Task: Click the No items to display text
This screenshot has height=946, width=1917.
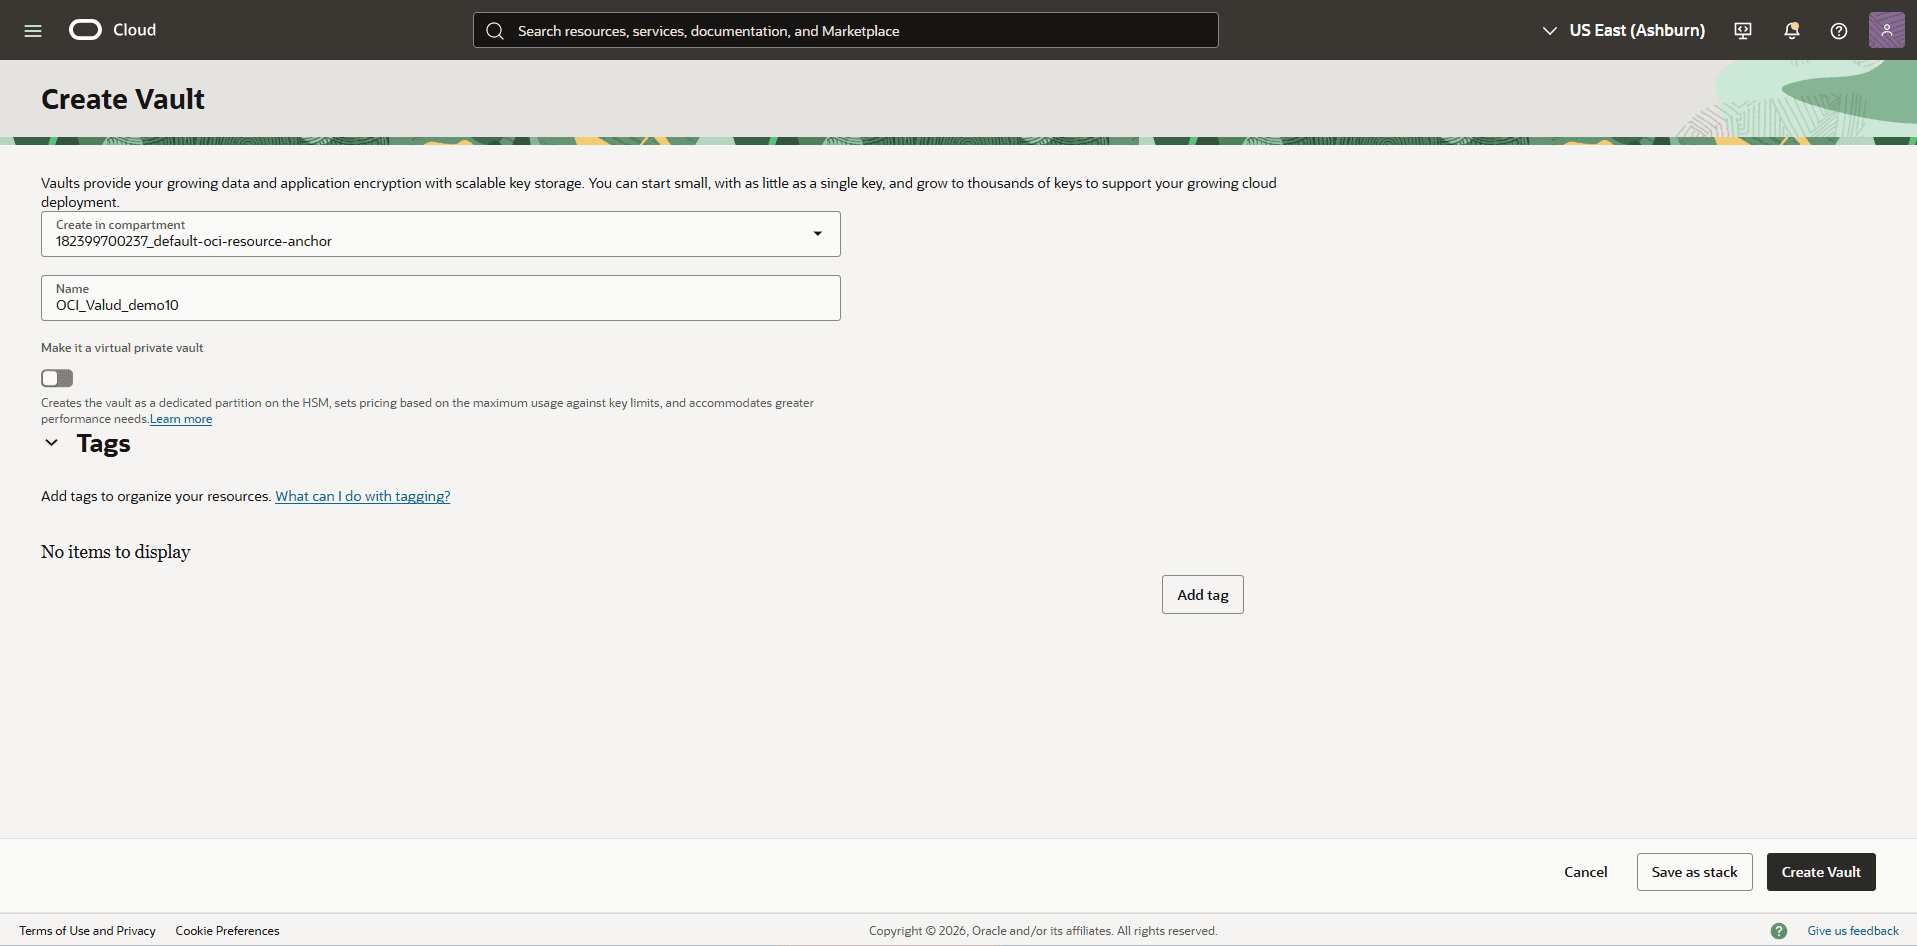Action: 116,552
